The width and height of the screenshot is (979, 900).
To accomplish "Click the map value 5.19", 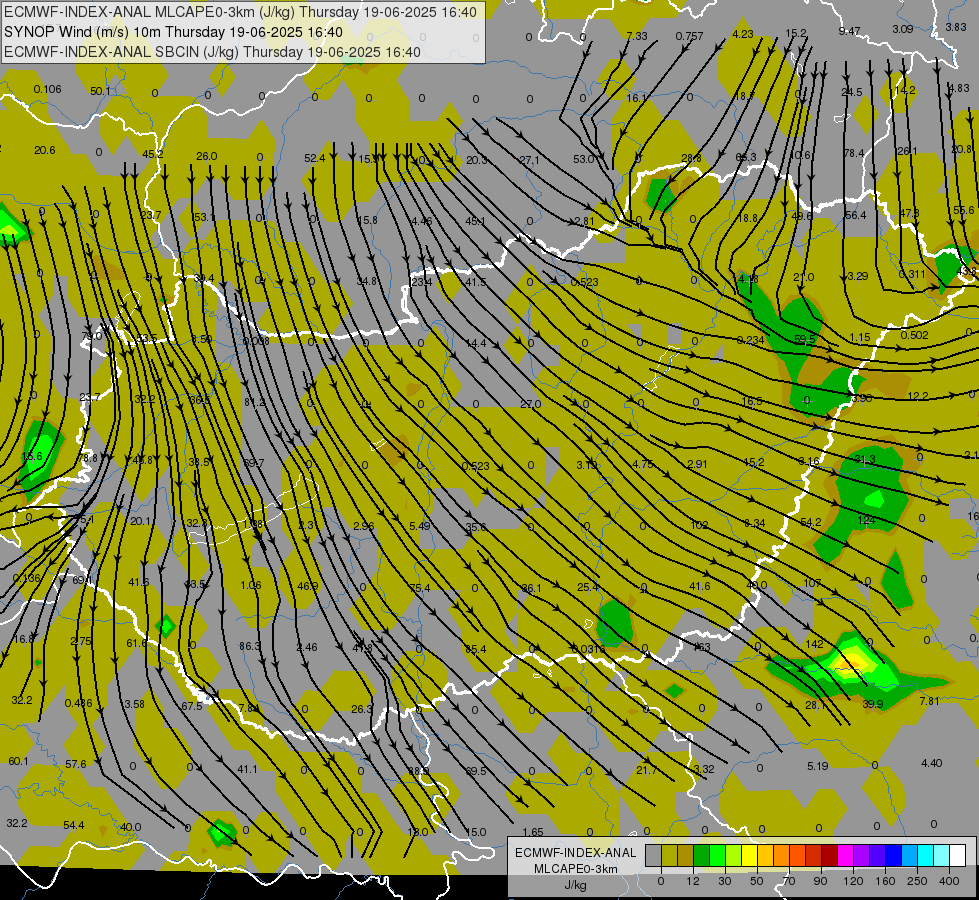I will 818,766.
